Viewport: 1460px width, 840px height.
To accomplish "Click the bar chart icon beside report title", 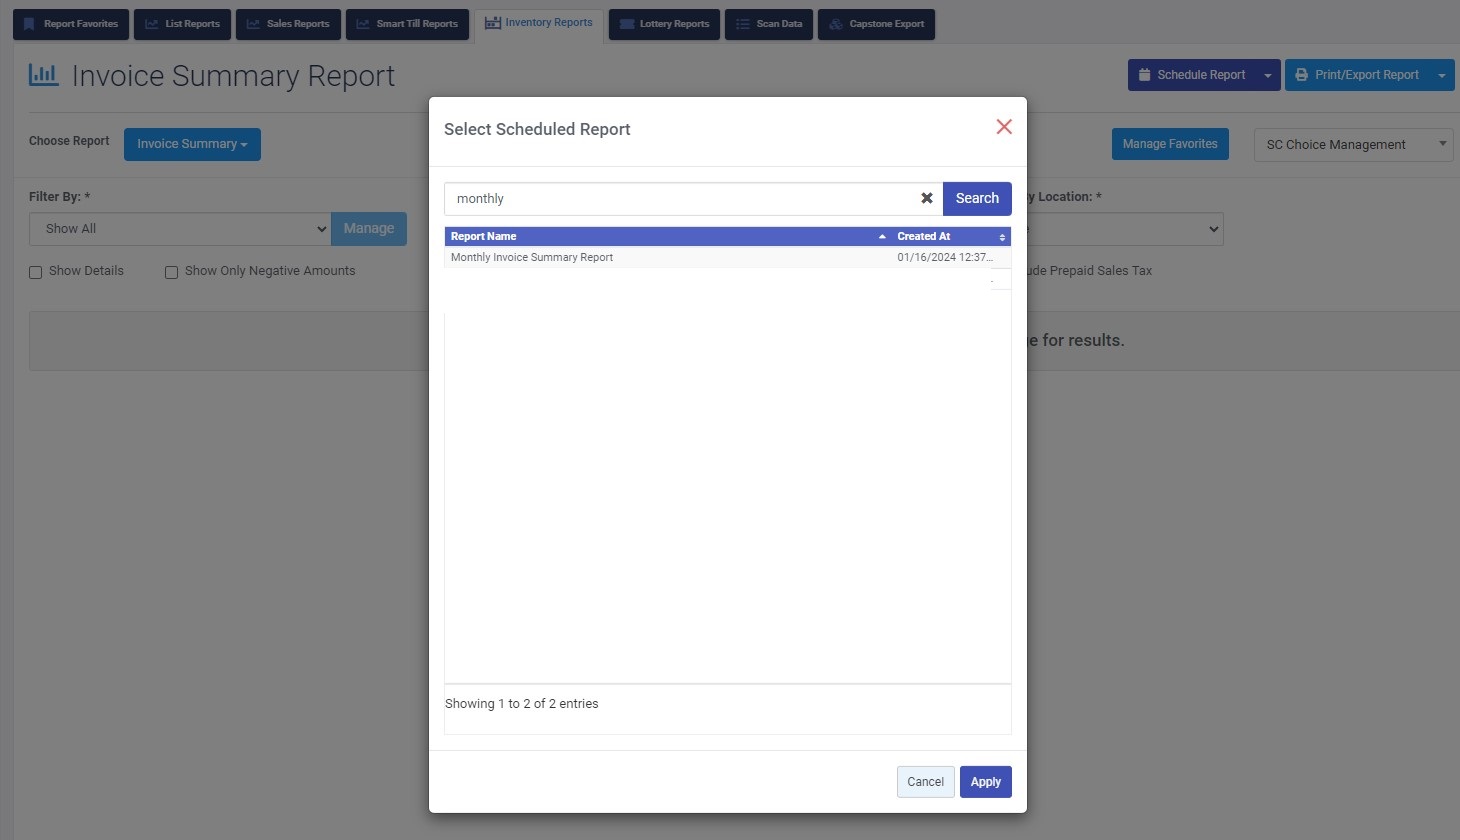I will [43, 74].
